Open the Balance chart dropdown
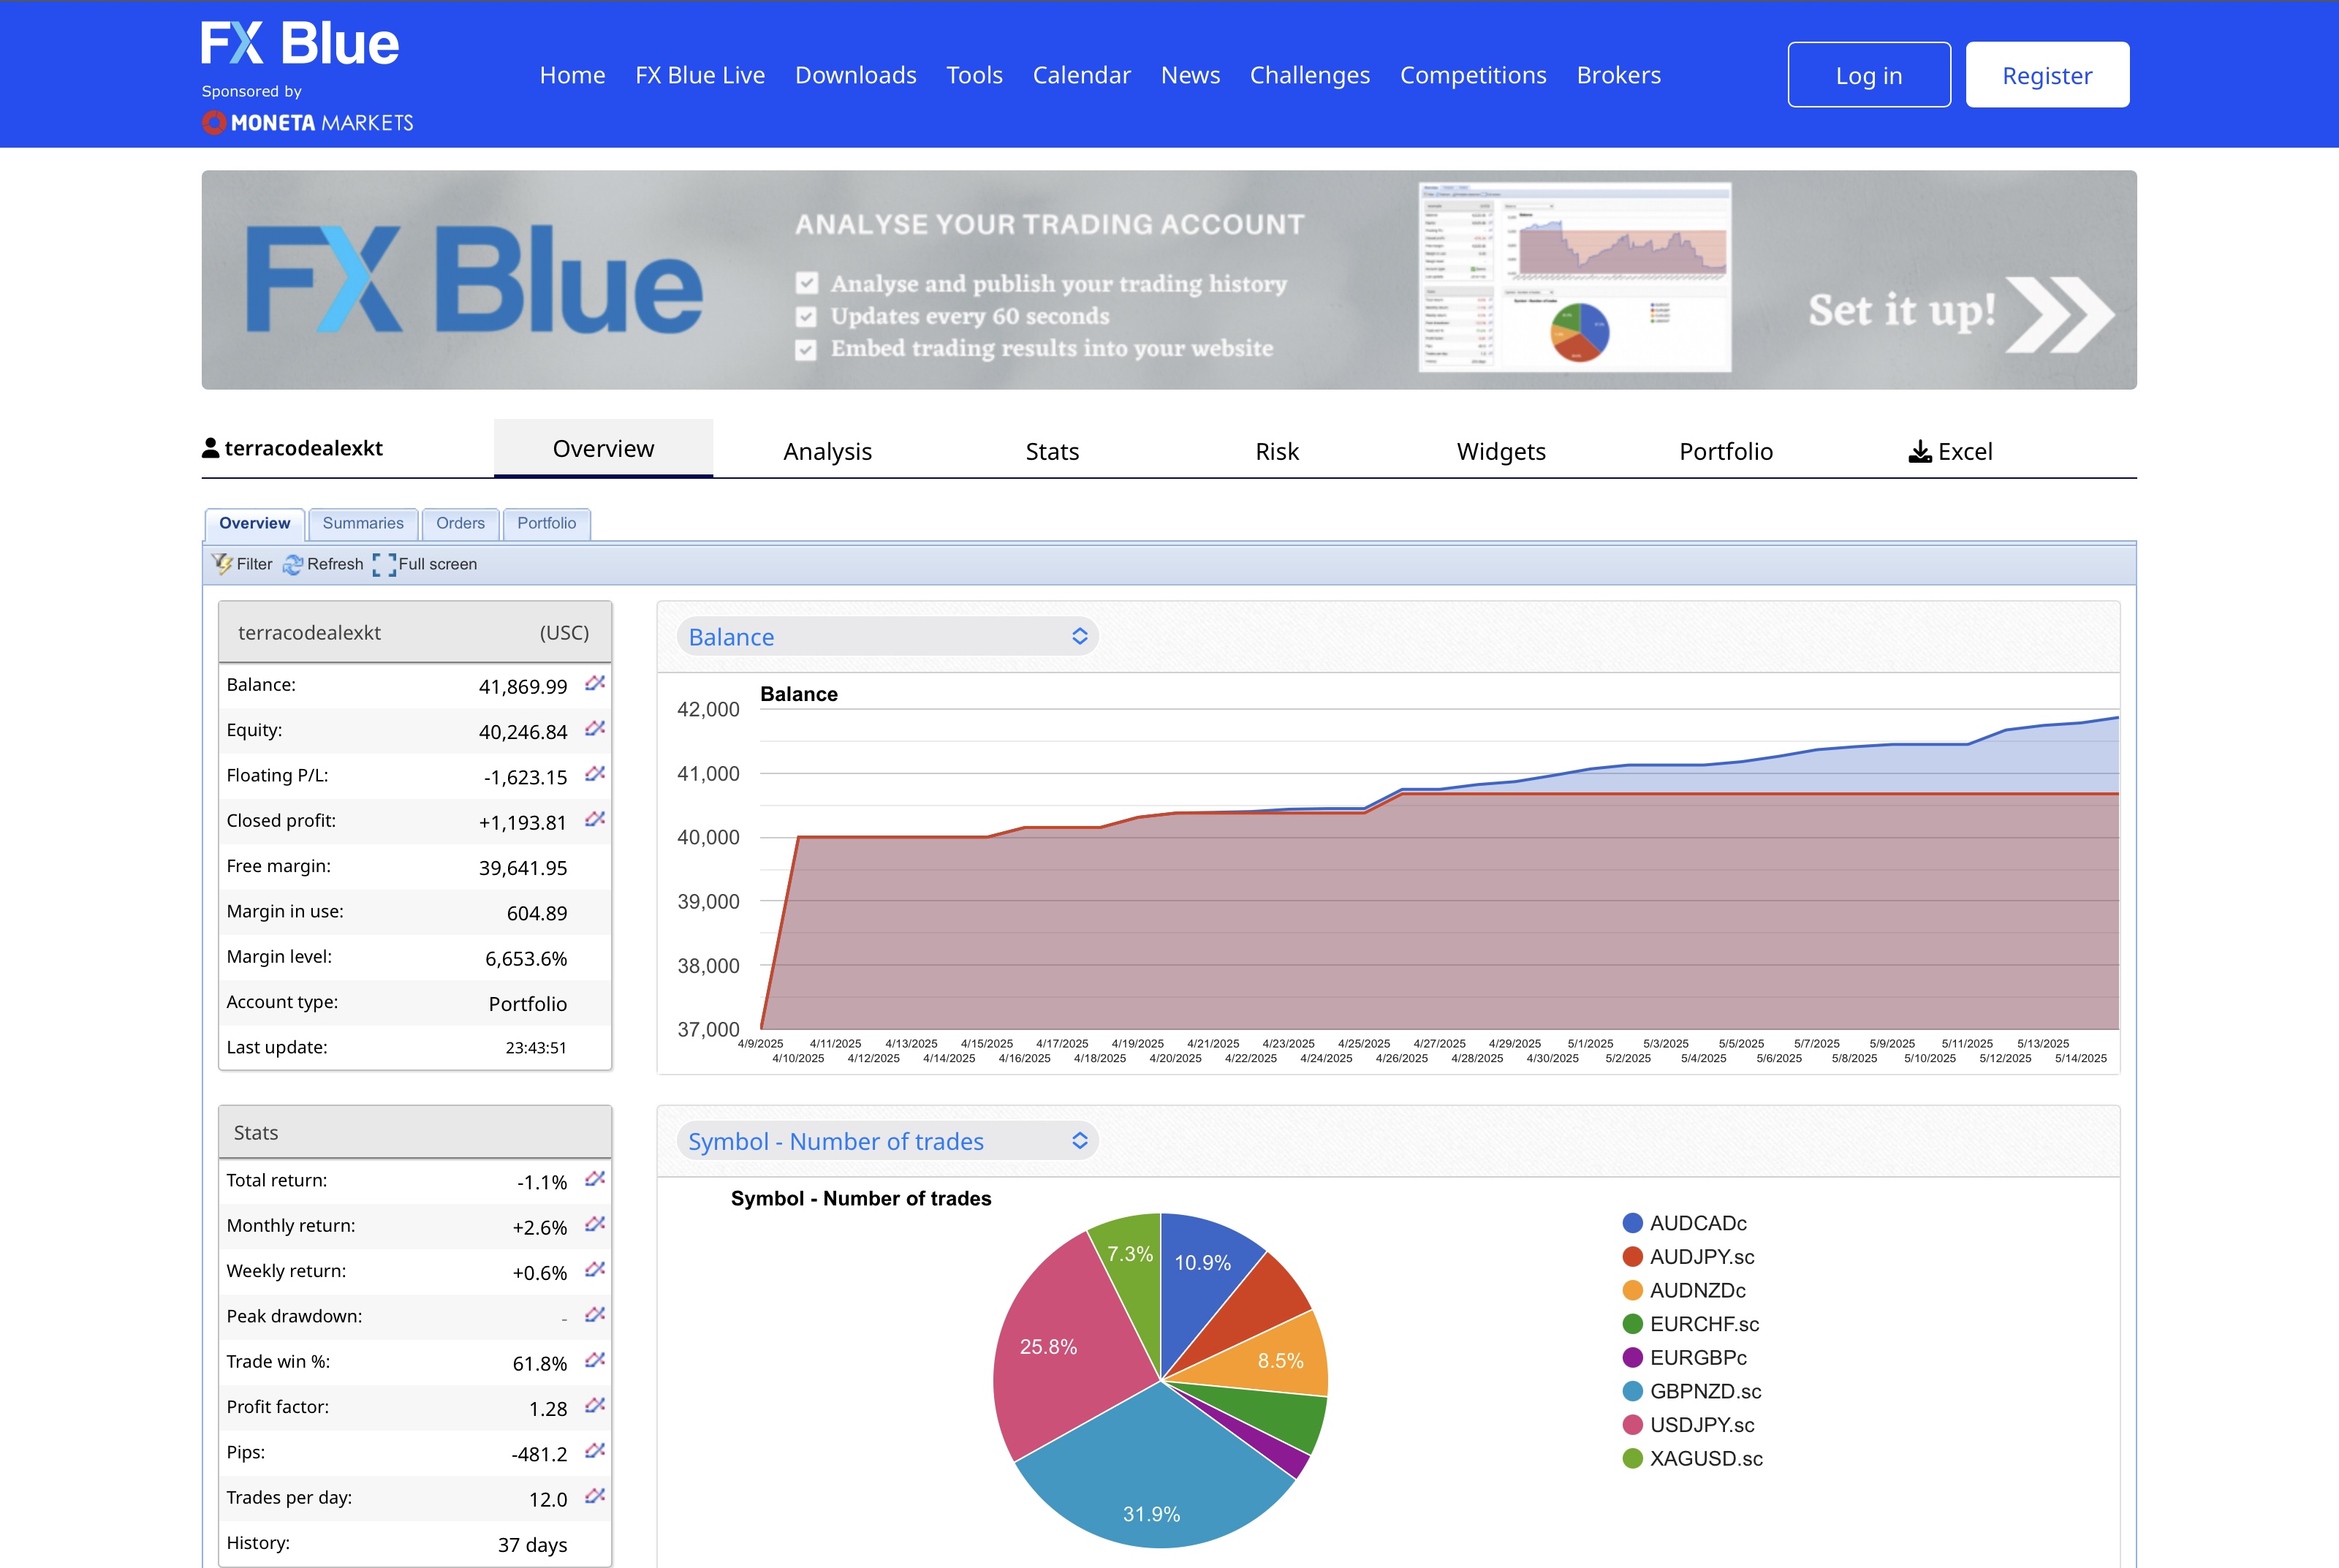The width and height of the screenshot is (2339, 1568). 888,637
